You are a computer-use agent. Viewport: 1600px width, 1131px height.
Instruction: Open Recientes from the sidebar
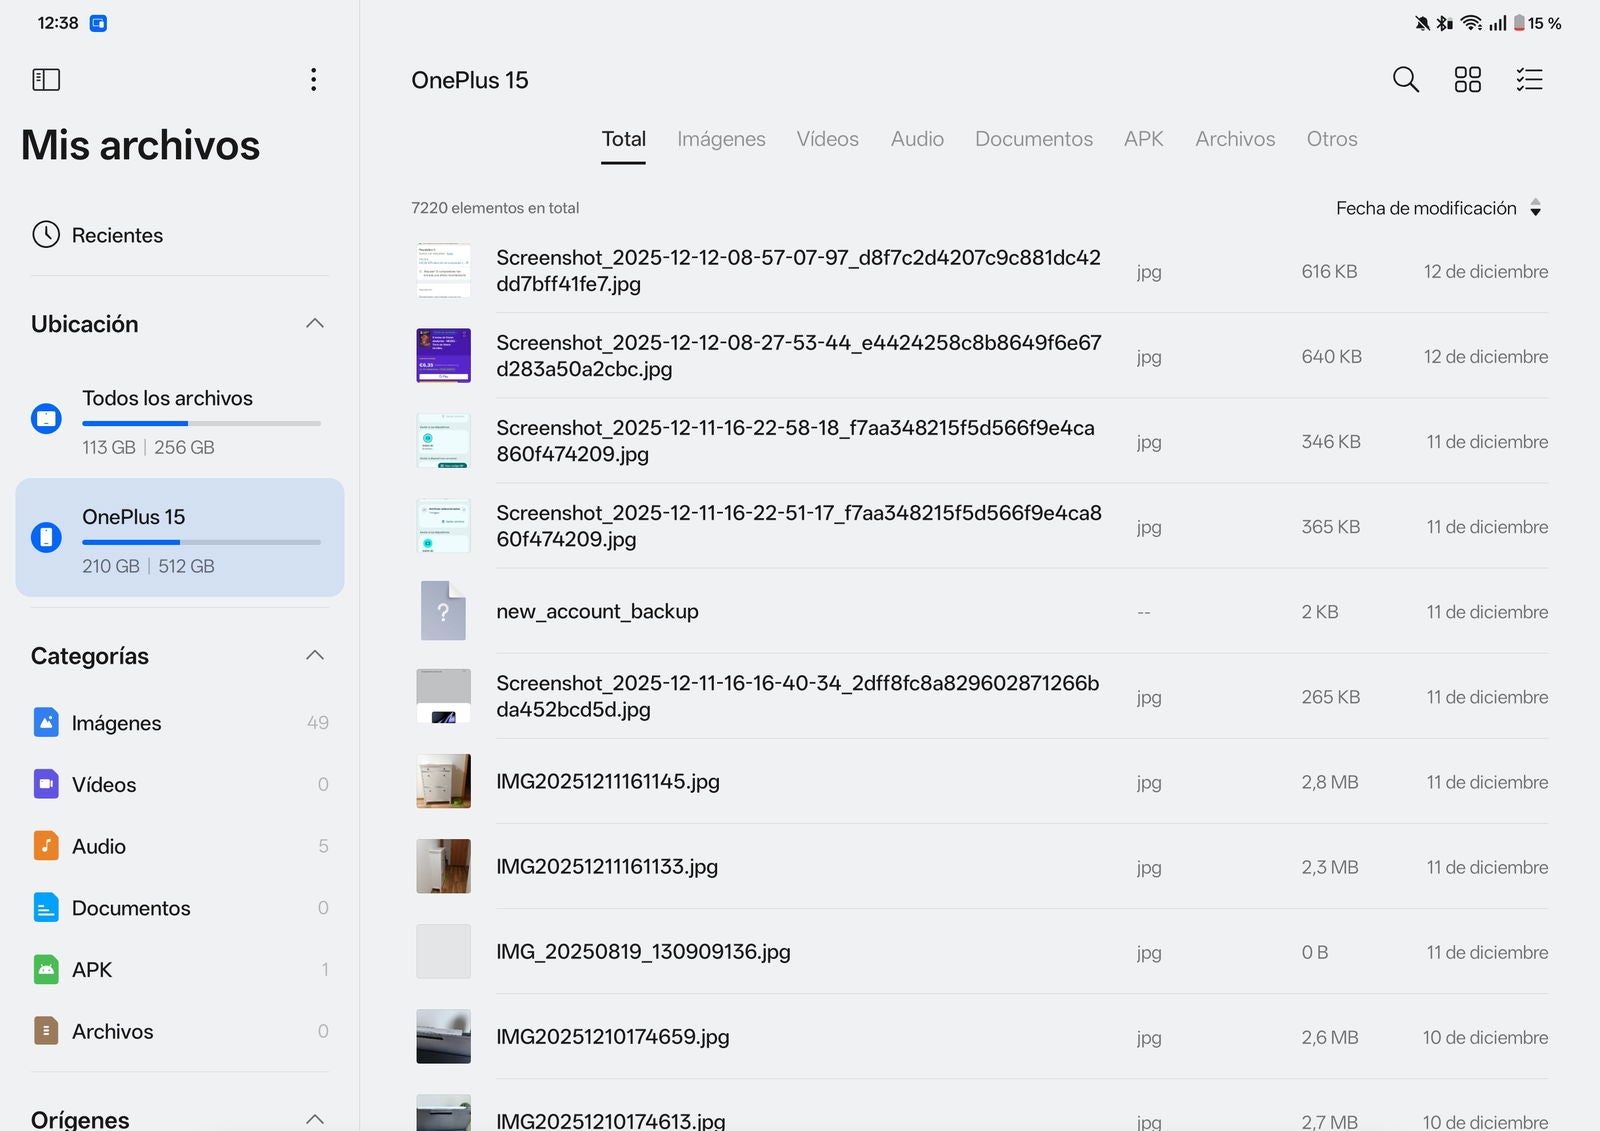117,235
